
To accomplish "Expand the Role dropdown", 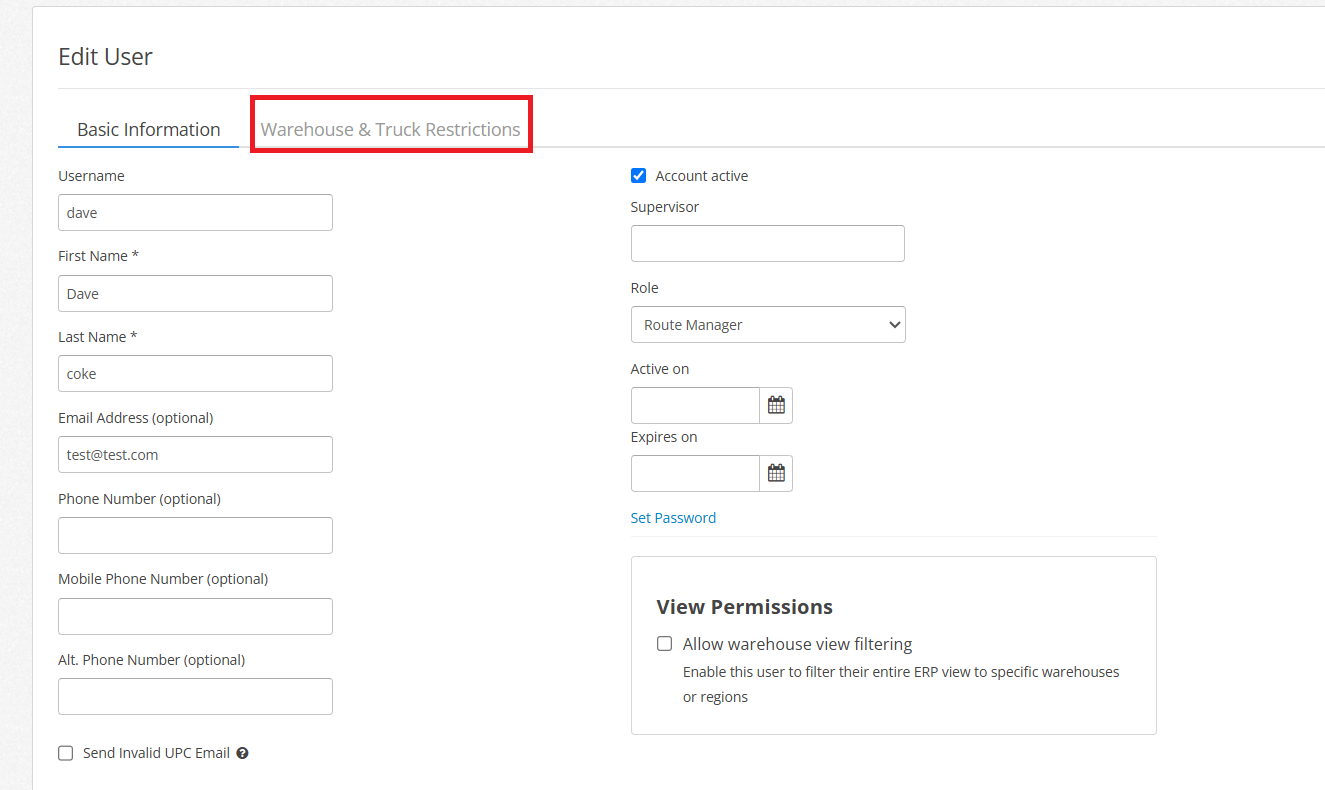I will (768, 325).
